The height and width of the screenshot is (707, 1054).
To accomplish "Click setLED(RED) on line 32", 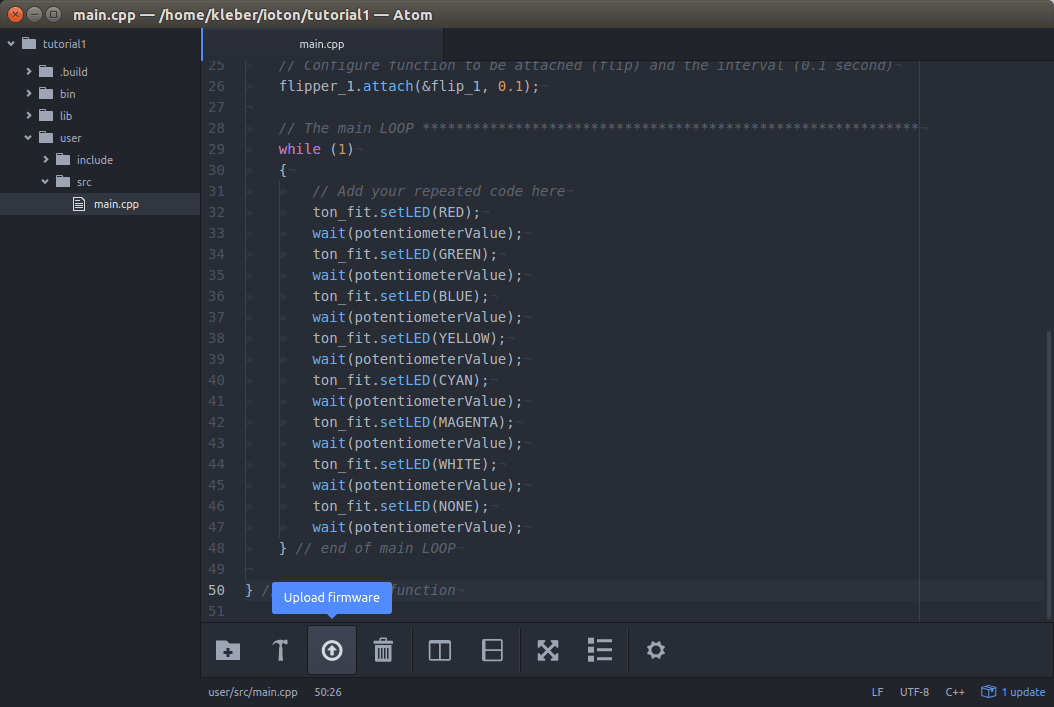I will [426, 212].
